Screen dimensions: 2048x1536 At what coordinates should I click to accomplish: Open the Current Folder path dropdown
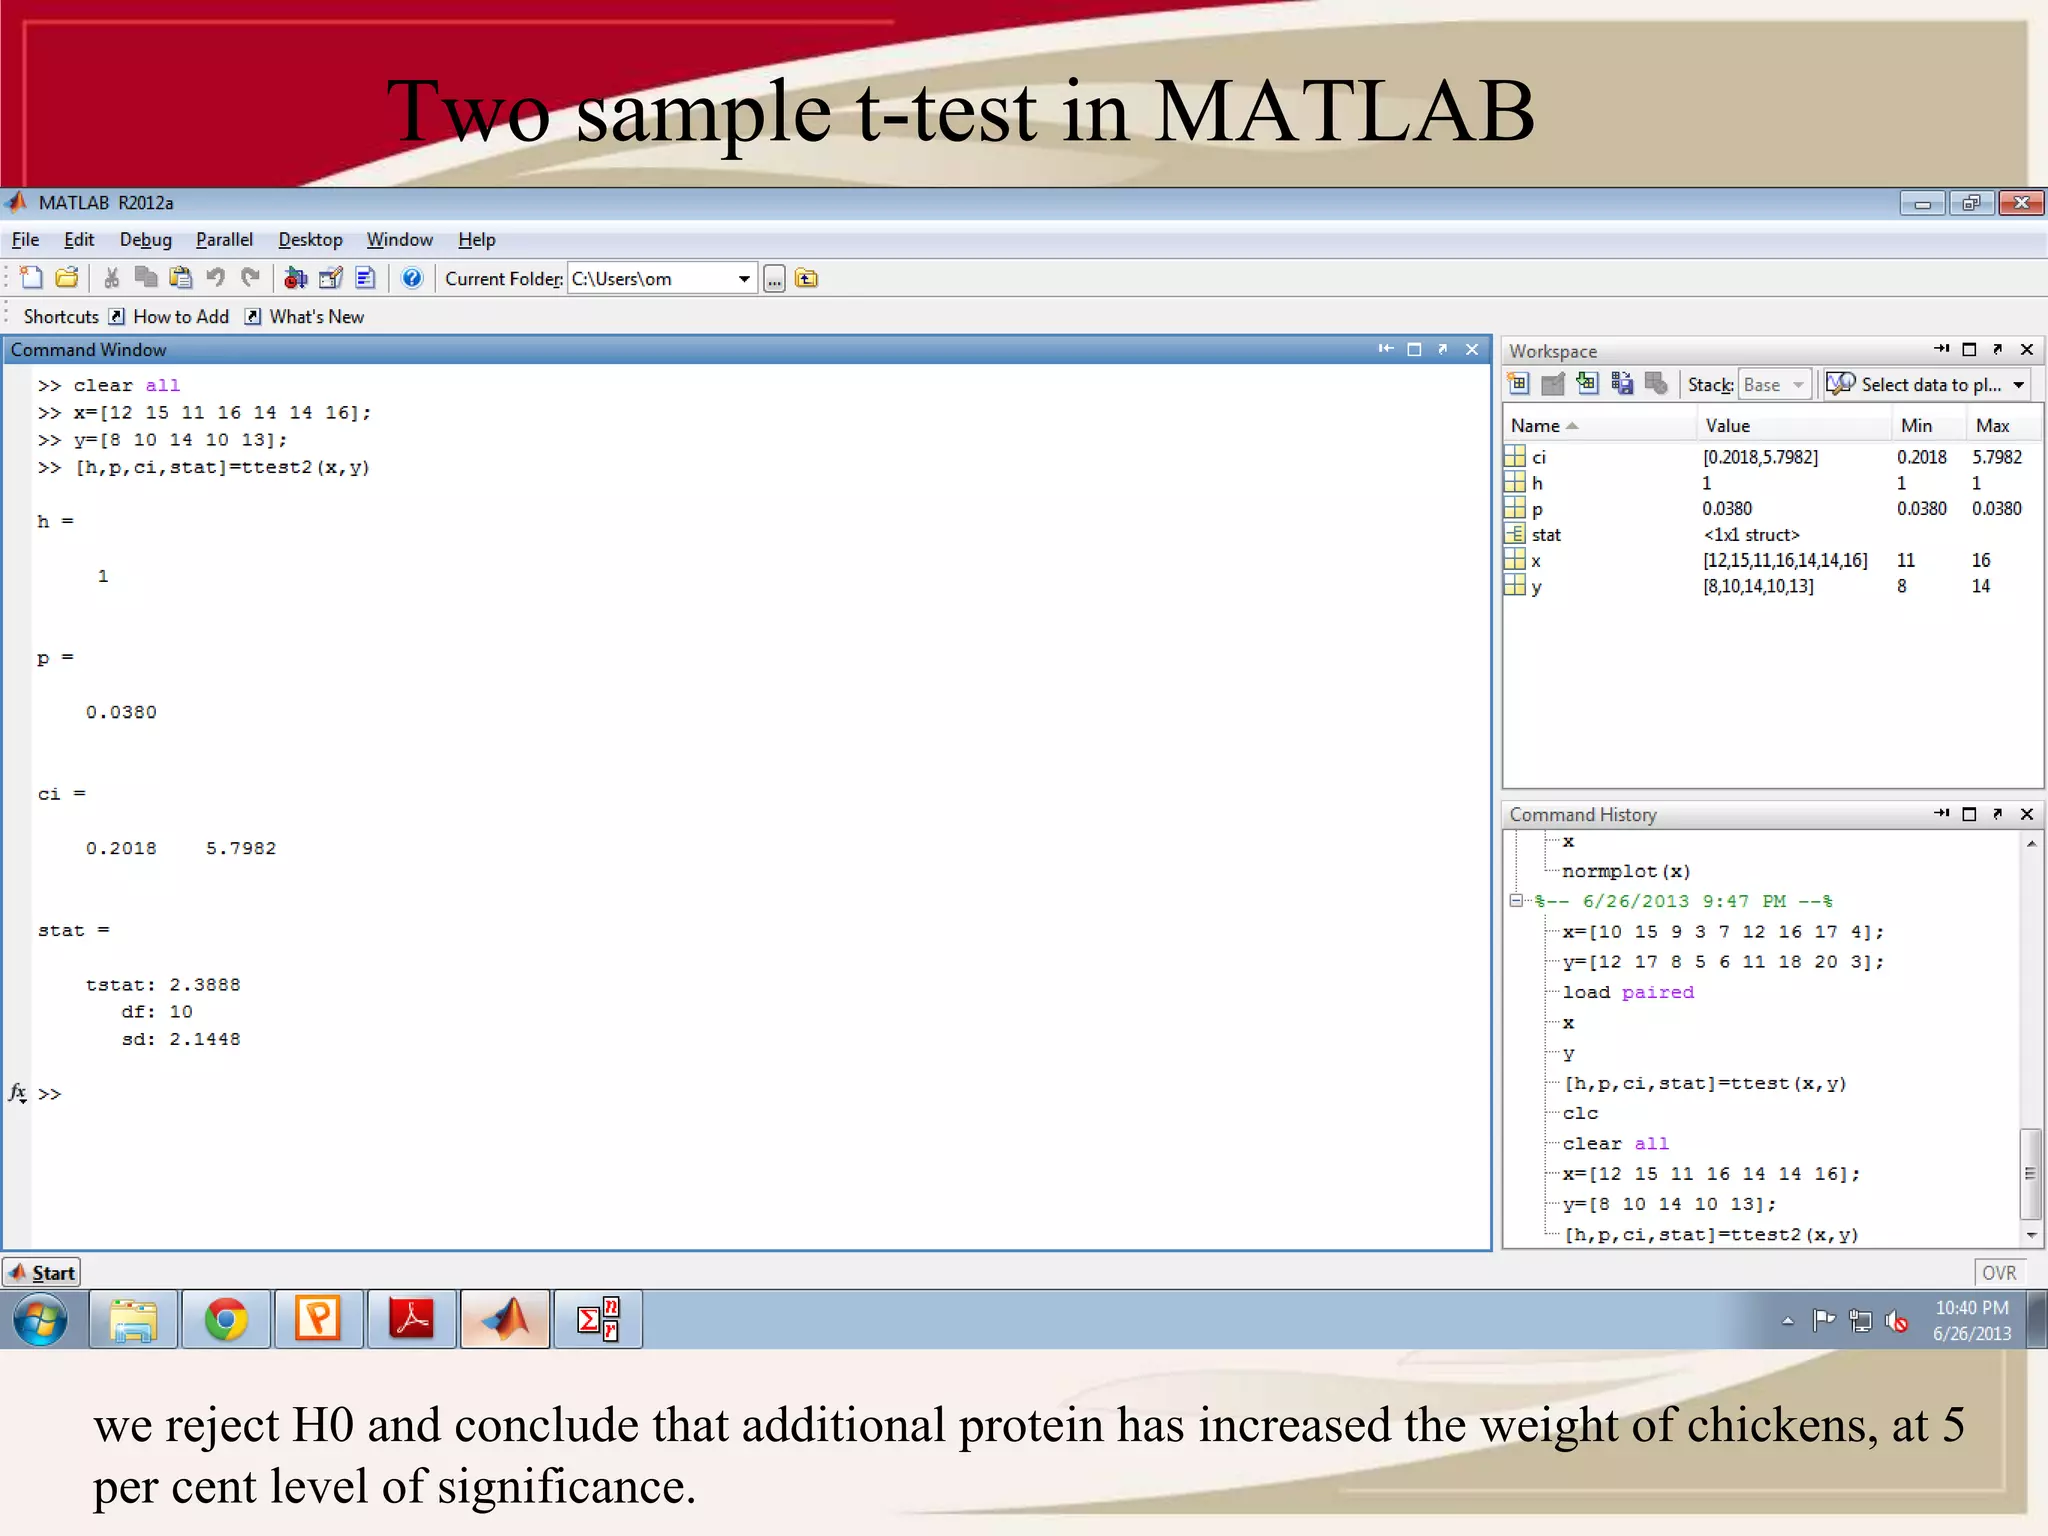pos(744,279)
